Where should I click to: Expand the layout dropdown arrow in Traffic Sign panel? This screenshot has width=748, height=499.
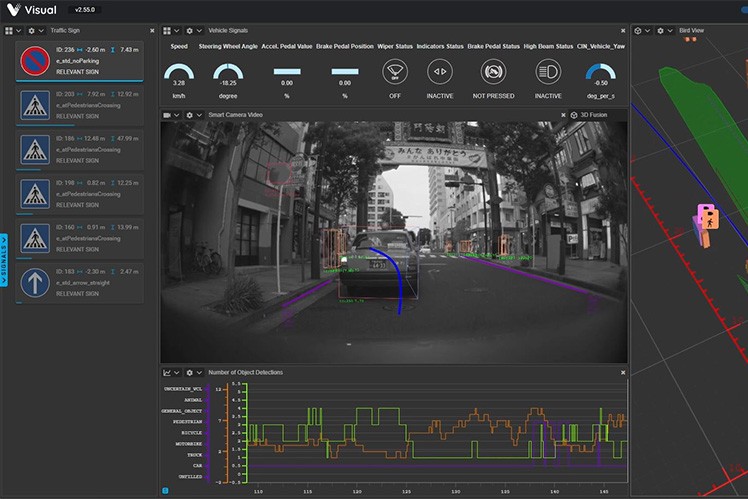[19, 31]
